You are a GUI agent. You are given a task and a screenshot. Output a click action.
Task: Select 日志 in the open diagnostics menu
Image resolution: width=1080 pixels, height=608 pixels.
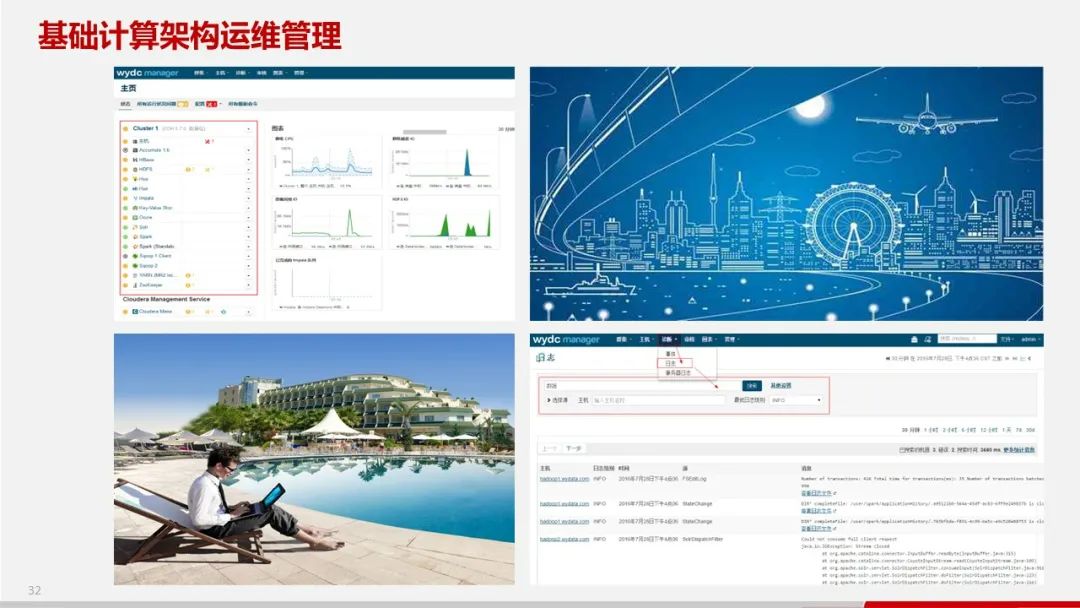tap(670, 363)
